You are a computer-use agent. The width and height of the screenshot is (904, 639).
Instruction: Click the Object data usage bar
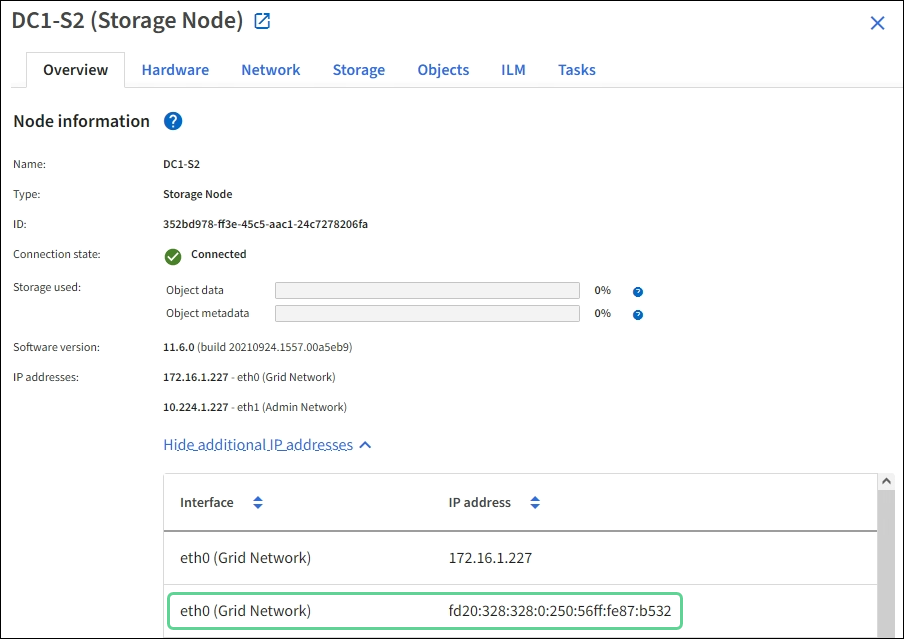[427, 290]
